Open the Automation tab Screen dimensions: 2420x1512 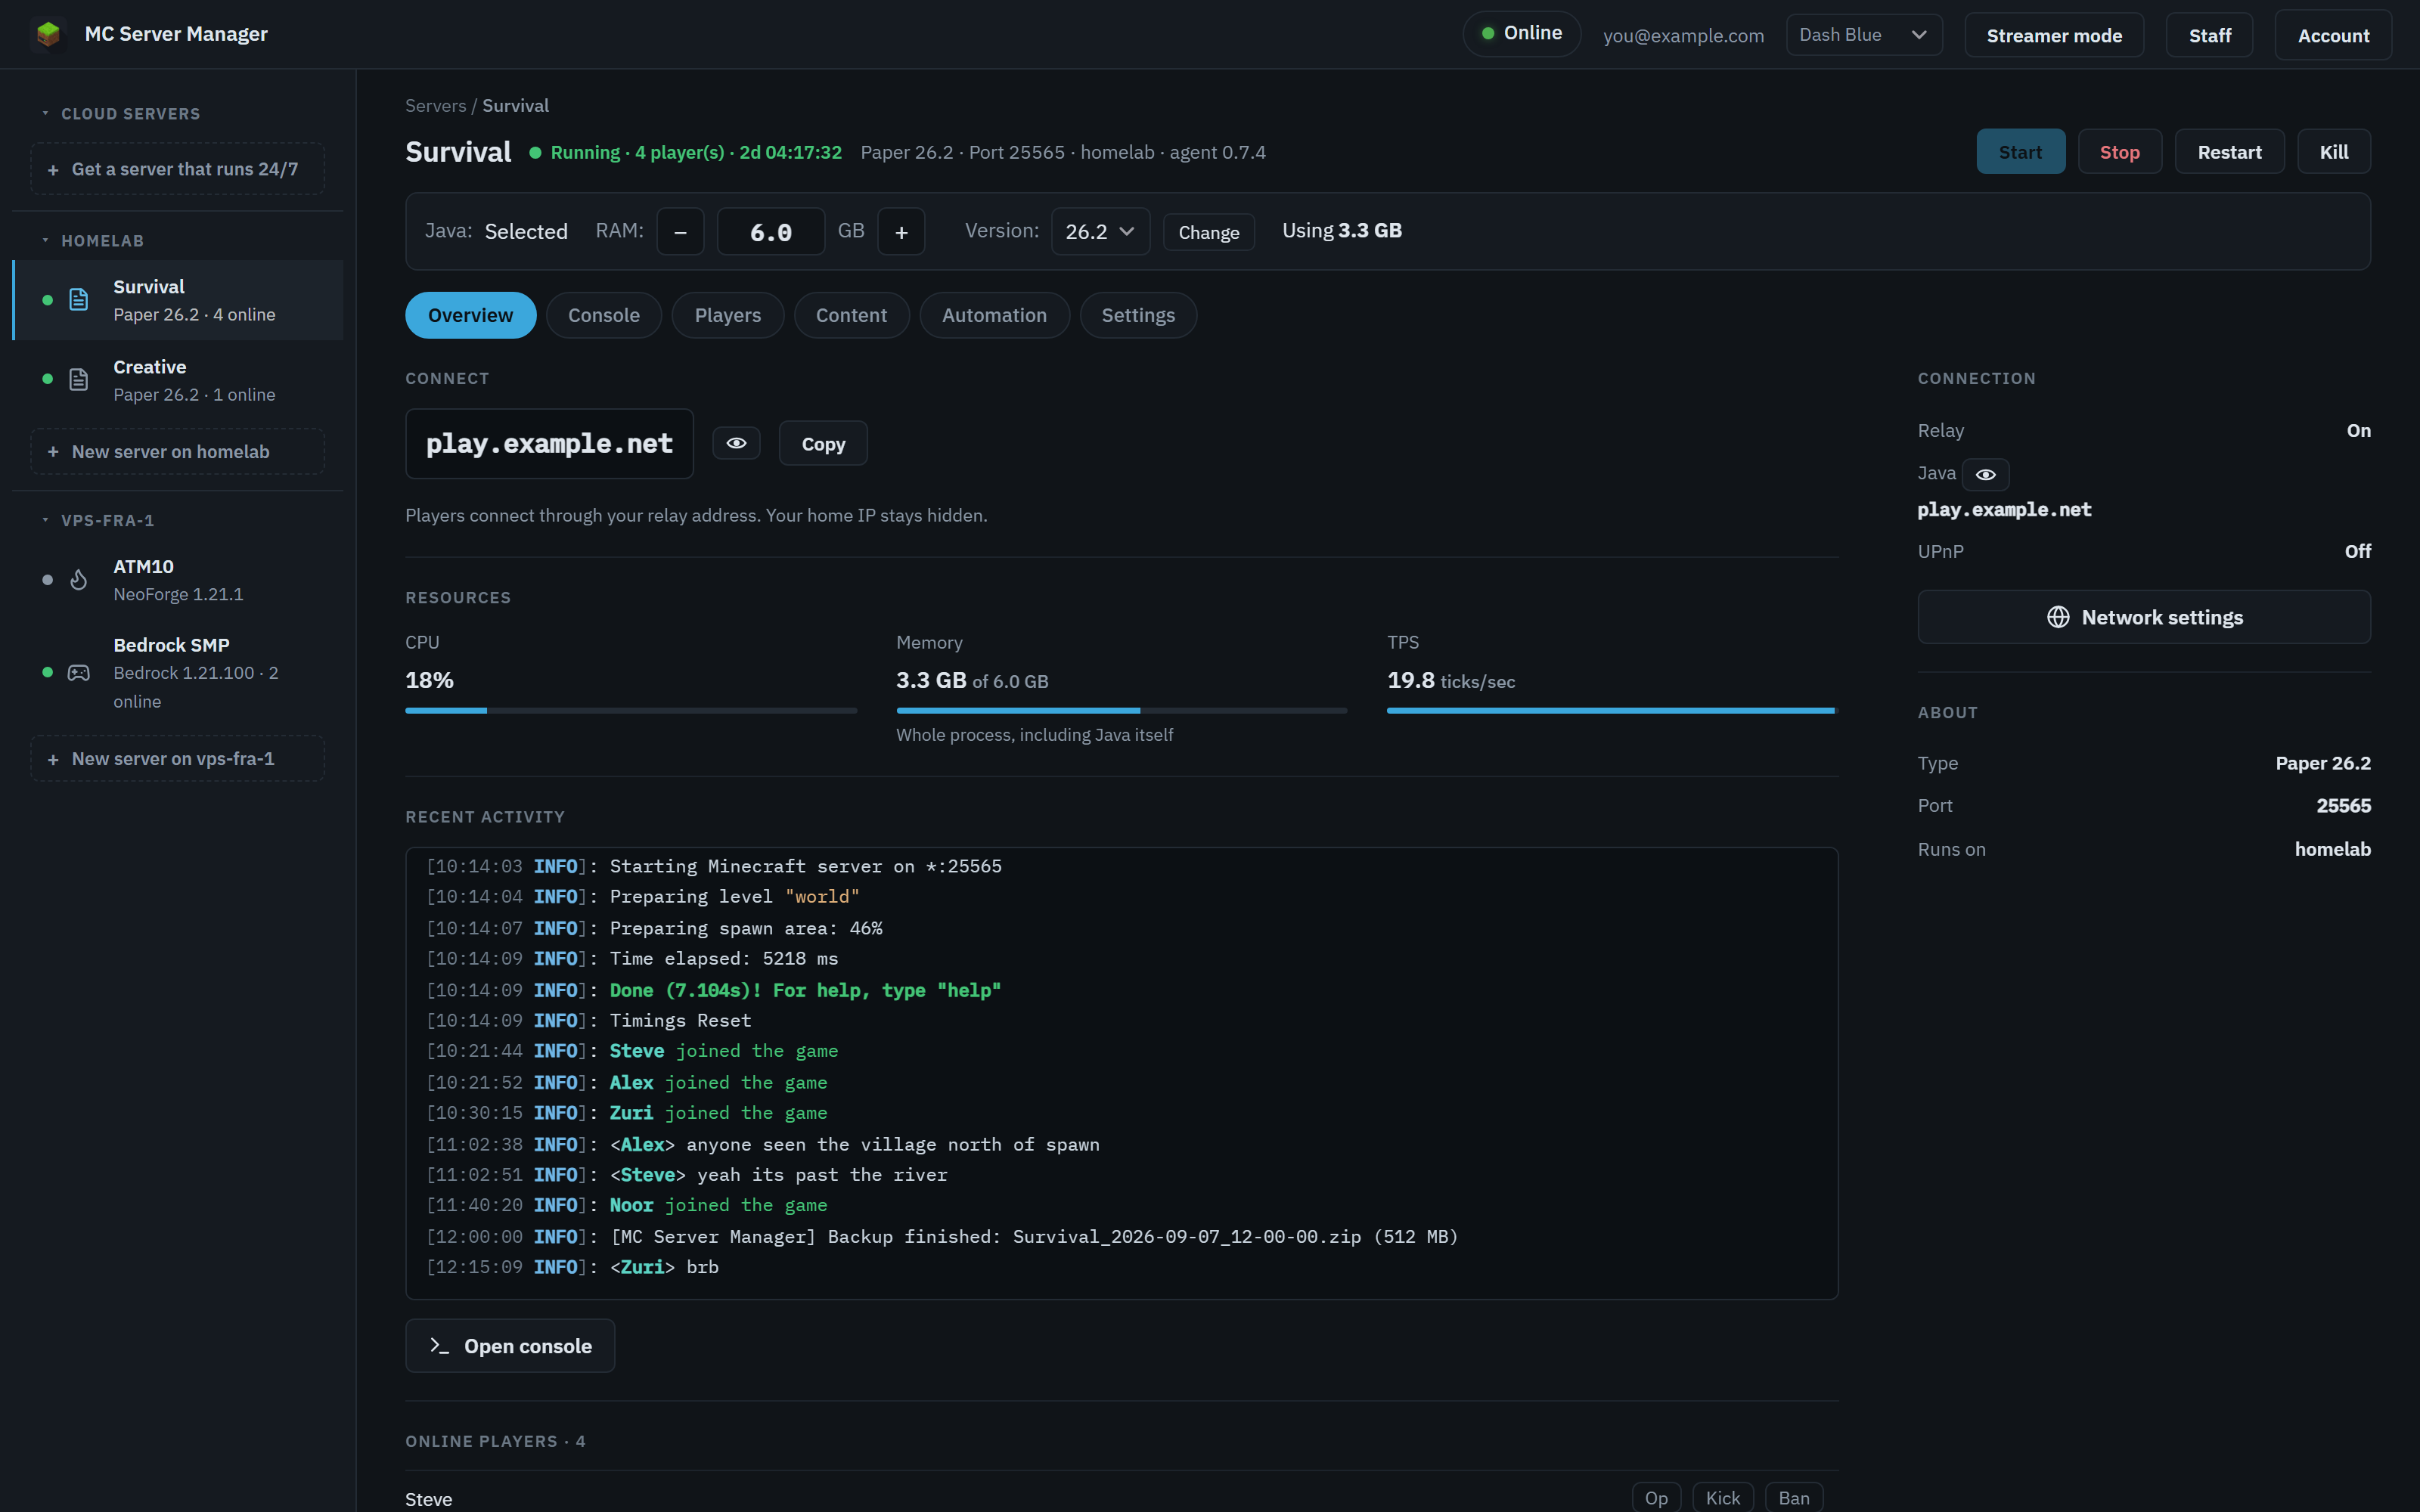click(994, 315)
